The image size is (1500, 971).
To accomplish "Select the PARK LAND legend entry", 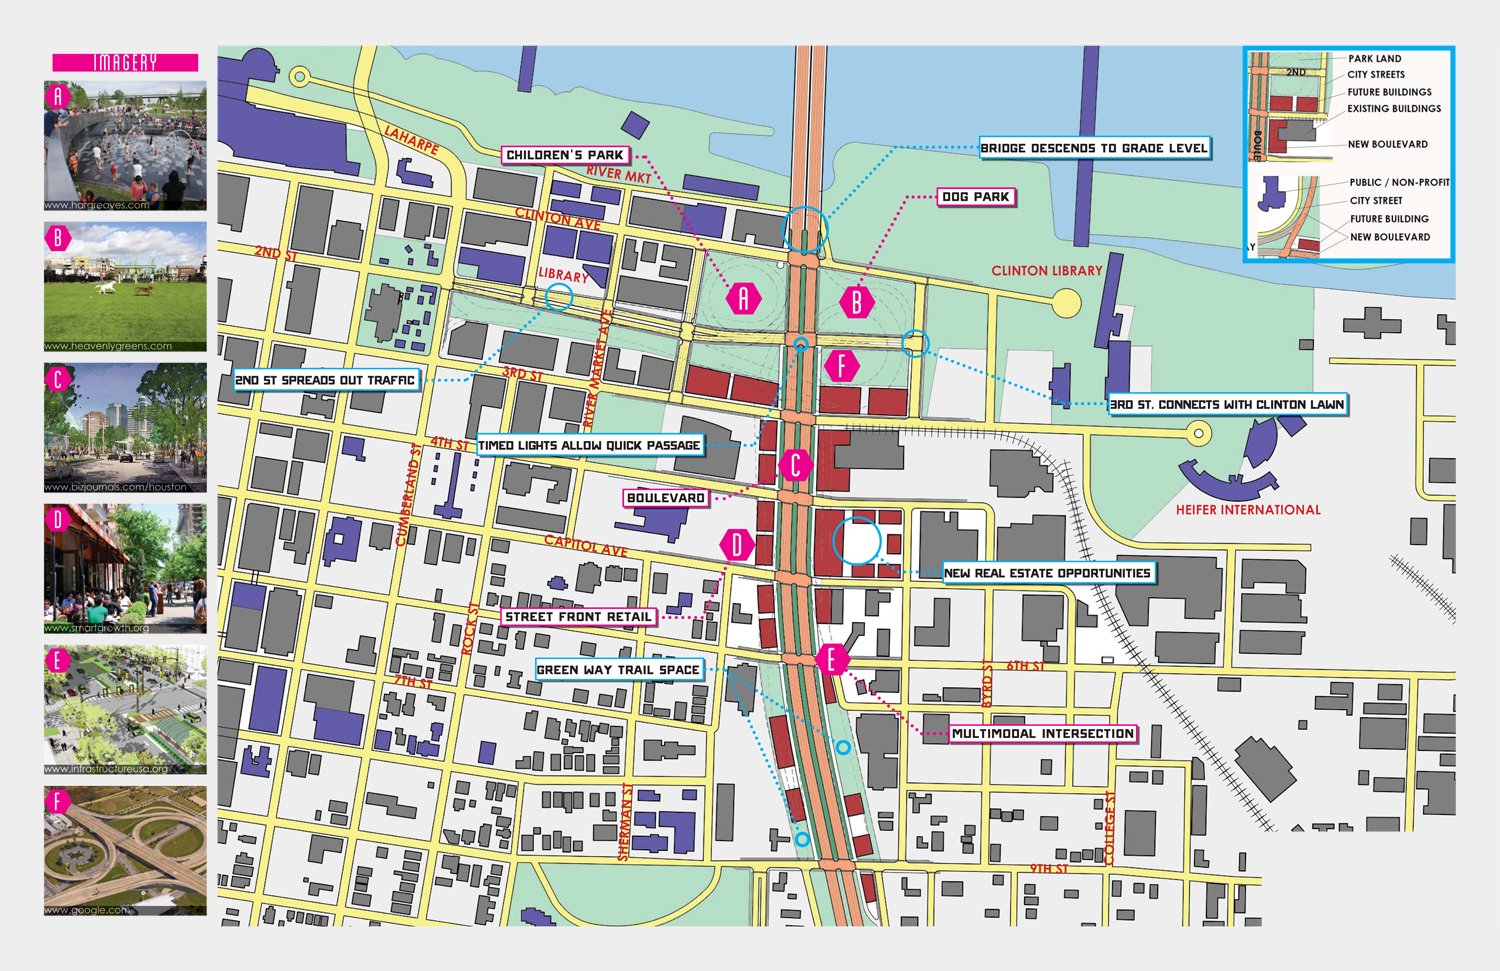I will click(1375, 59).
